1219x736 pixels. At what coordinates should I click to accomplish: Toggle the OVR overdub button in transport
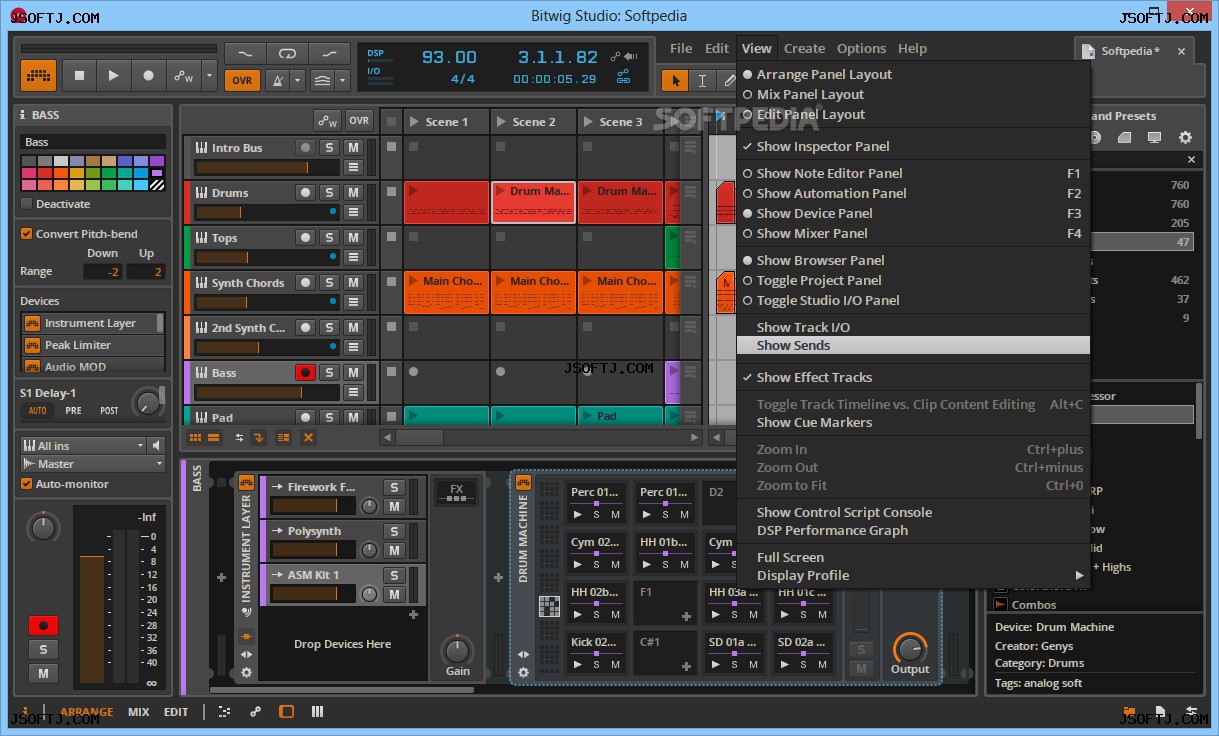[241, 80]
